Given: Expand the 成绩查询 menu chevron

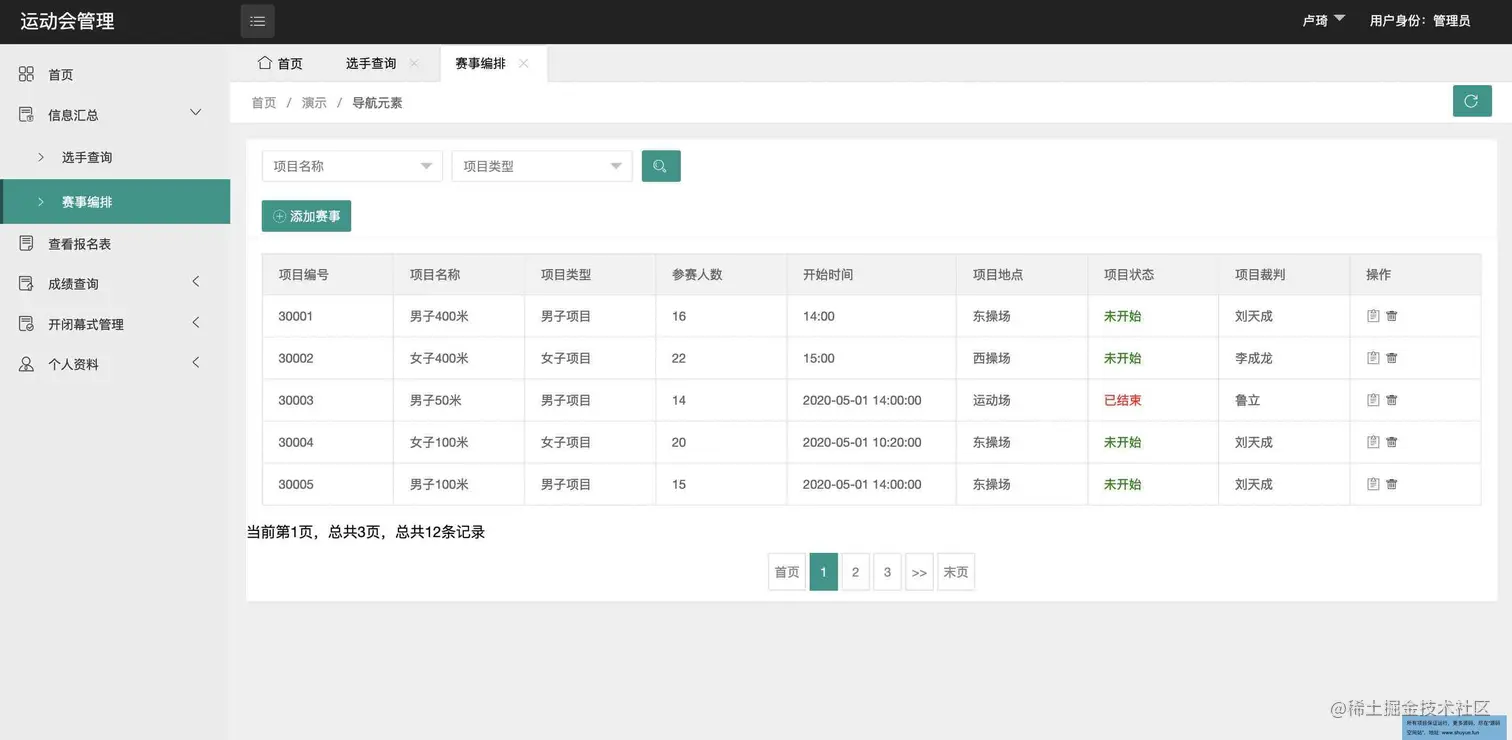Looking at the screenshot, I should 196,282.
